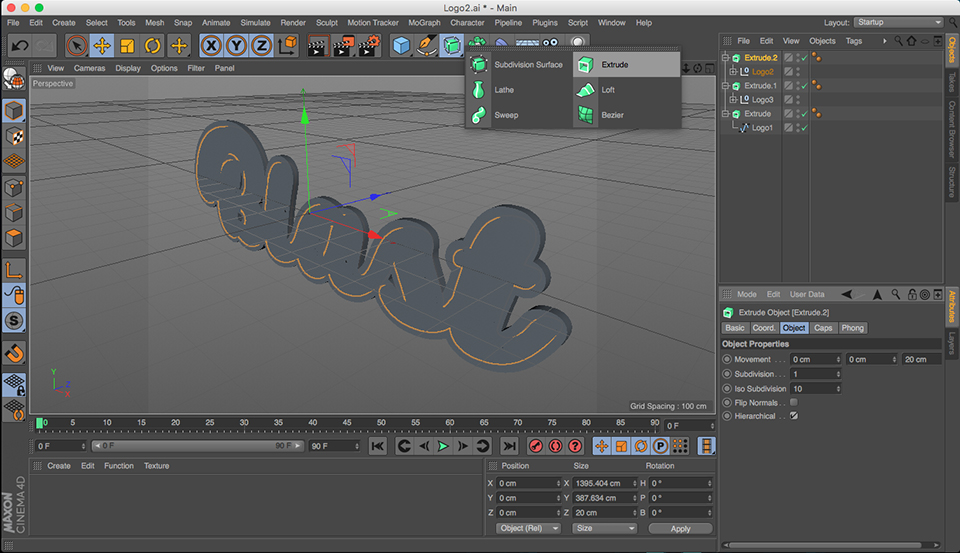The image size is (960, 553).
Task: Select the Scale tool
Action: tap(127, 45)
